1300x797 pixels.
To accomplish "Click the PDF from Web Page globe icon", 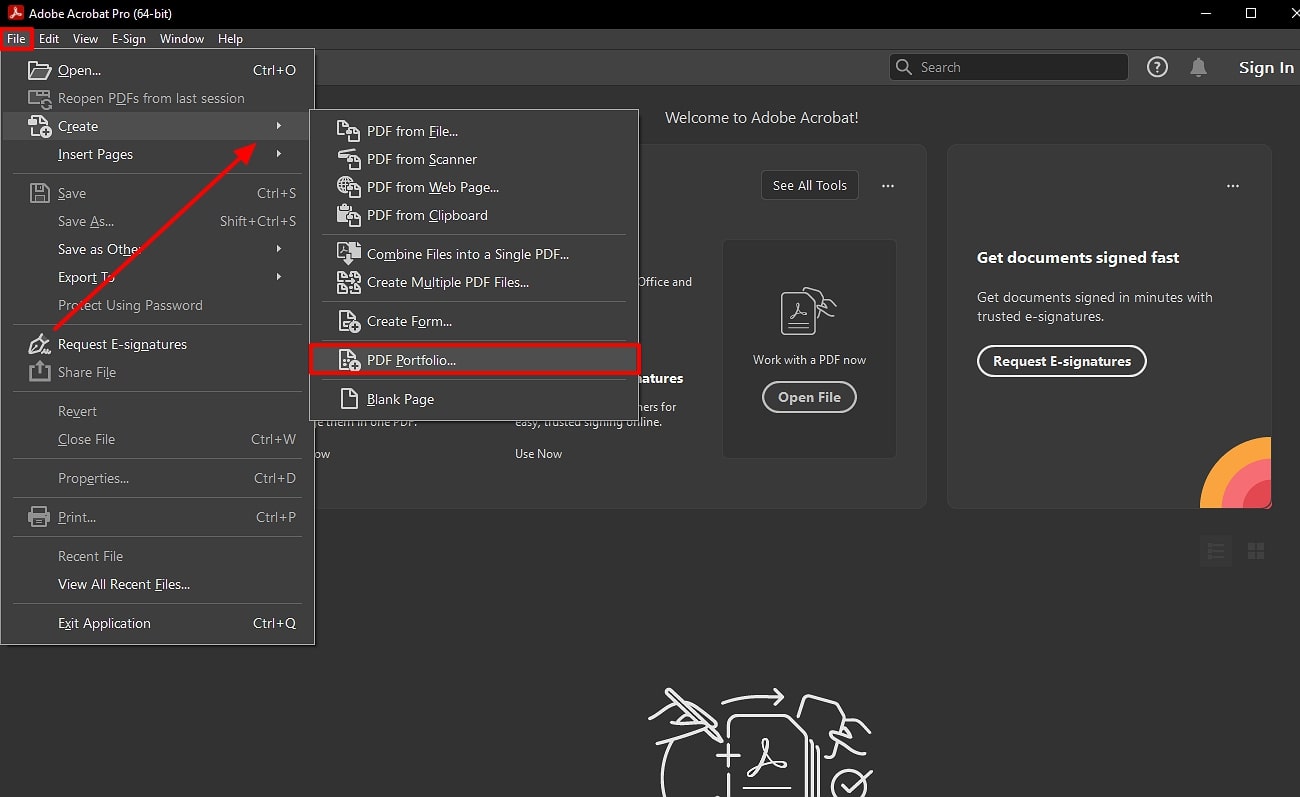I will tap(348, 187).
